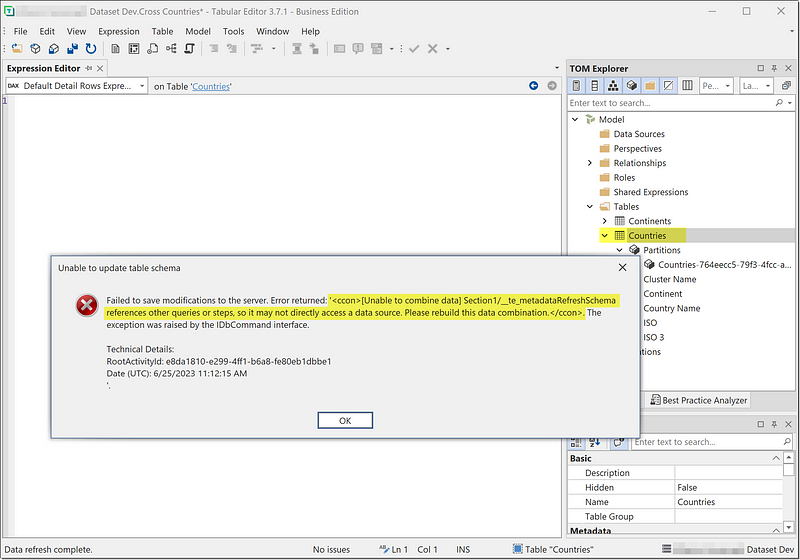This screenshot has width=800, height=560.
Task: Toggle show hidden objects in TOM Explorer
Action: tap(667, 86)
